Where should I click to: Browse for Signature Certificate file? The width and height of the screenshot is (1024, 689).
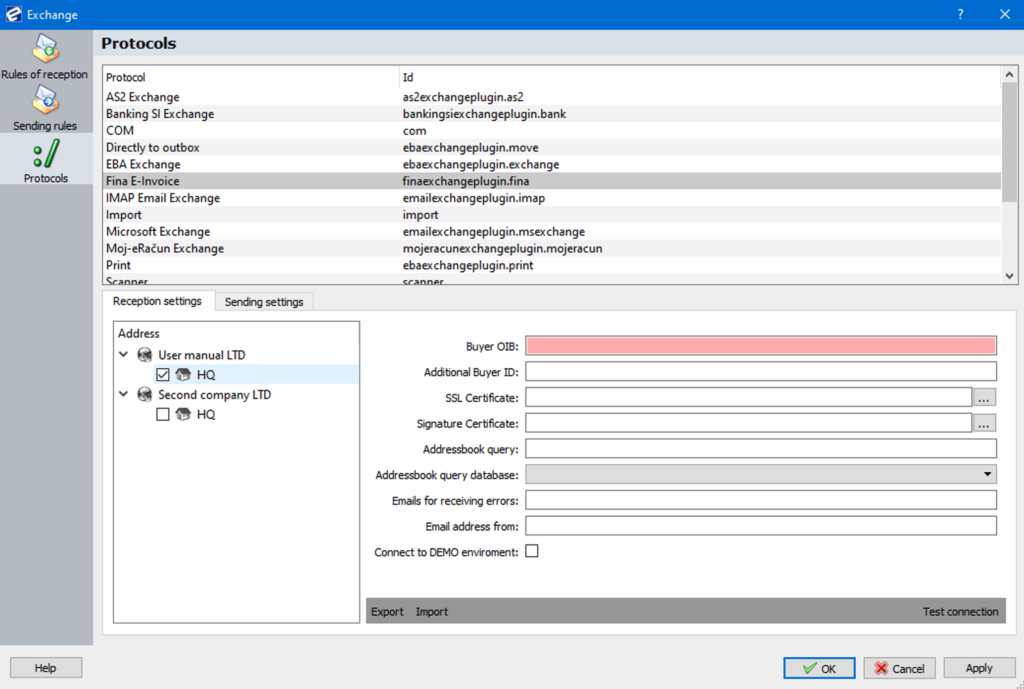(x=985, y=424)
